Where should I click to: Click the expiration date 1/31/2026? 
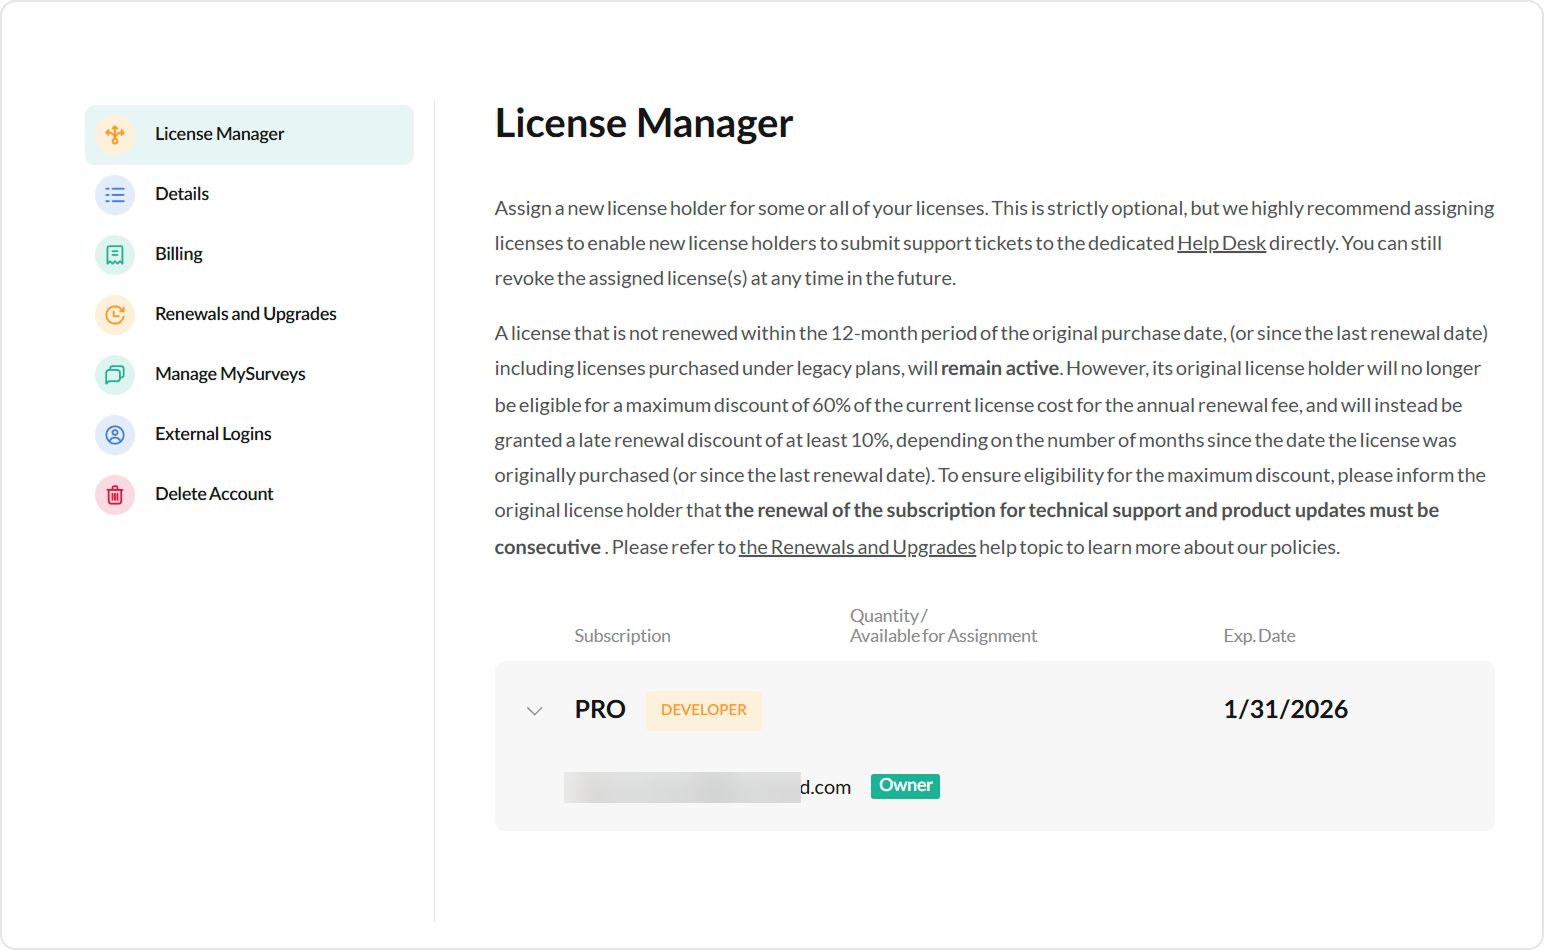pyautogui.click(x=1285, y=710)
